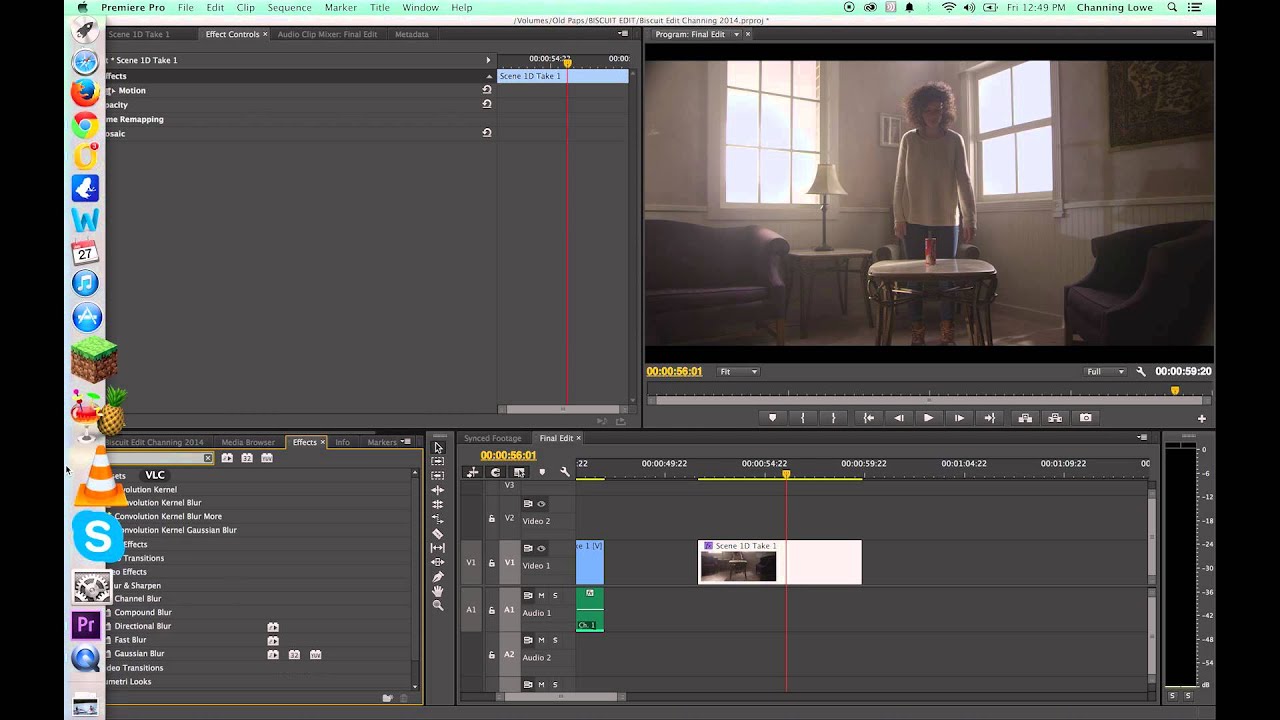The width and height of the screenshot is (1280, 720).
Task: Select the Selection tool arrow
Action: [x=438, y=447]
